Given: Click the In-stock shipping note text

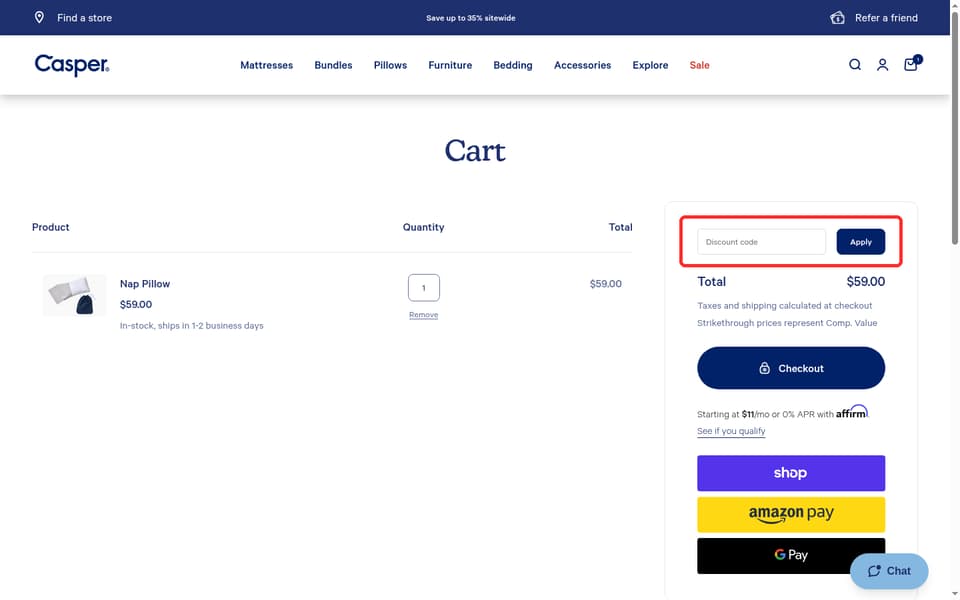Looking at the screenshot, I should pyautogui.click(x=192, y=326).
